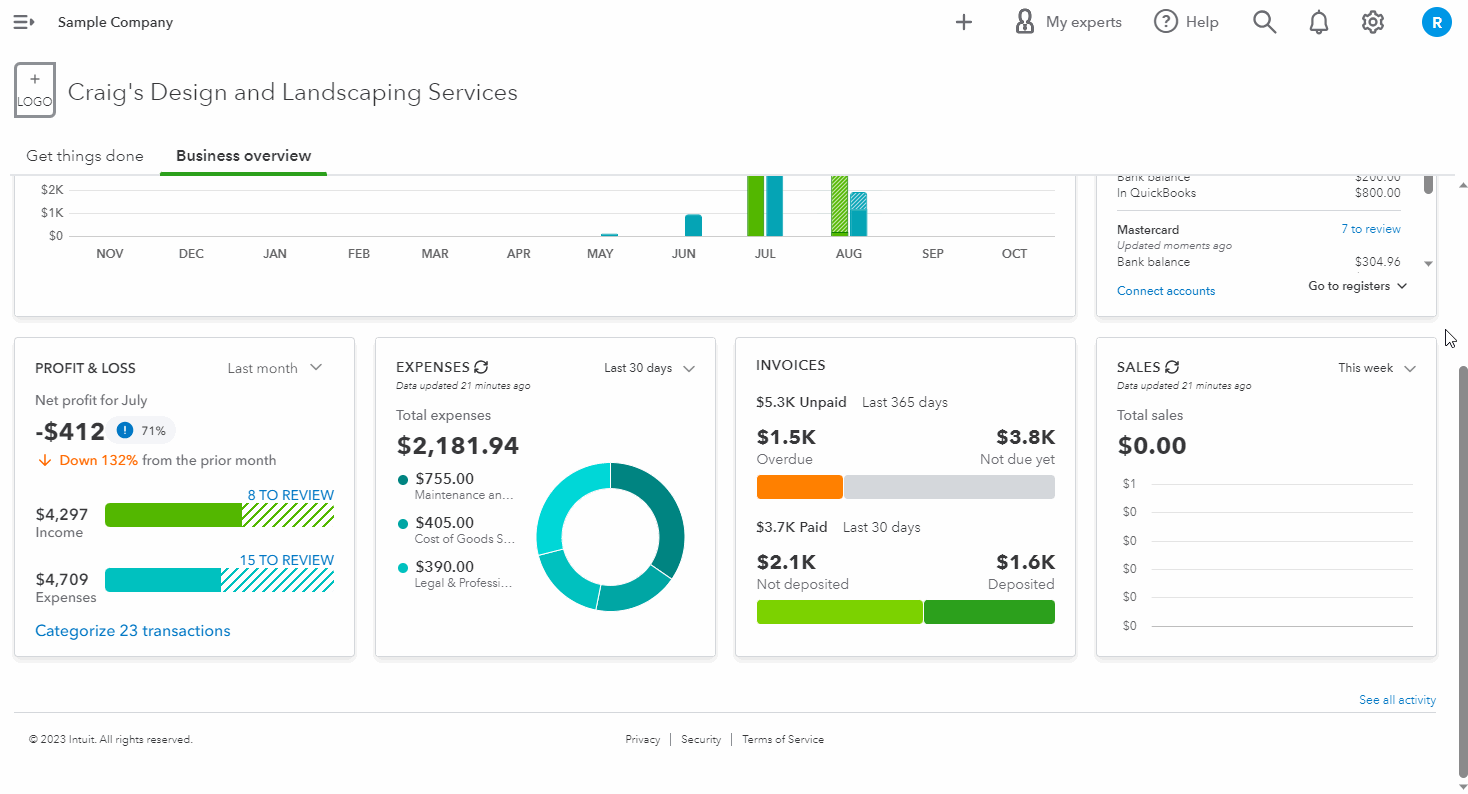
Task: Select the Business overview tab
Action: point(243,156)
